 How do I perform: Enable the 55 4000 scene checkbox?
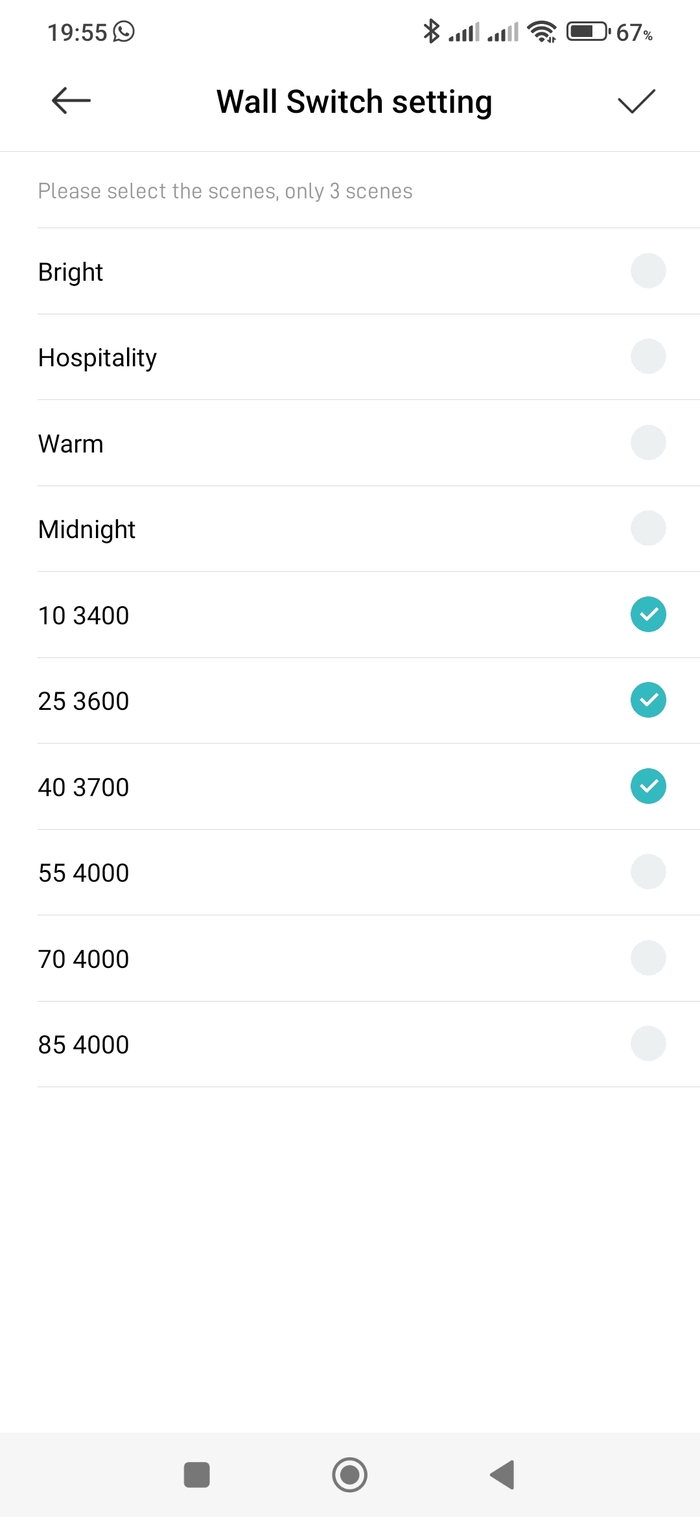(x=648, y=872)
